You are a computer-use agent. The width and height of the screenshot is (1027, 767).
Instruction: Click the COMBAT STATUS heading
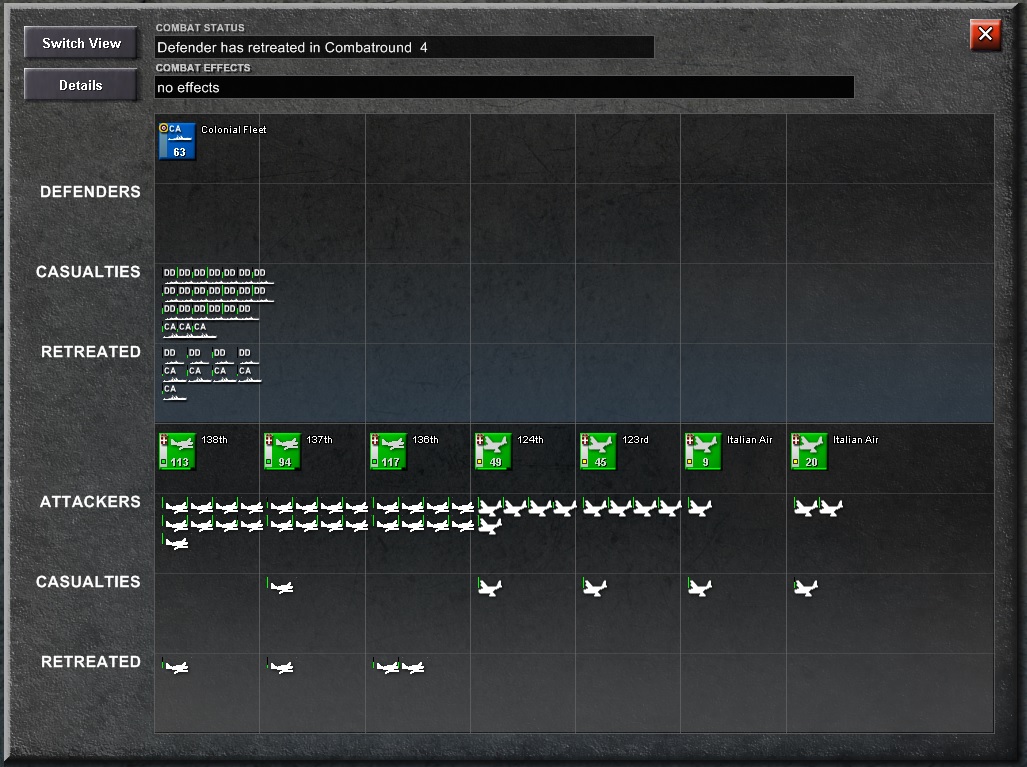200,28
